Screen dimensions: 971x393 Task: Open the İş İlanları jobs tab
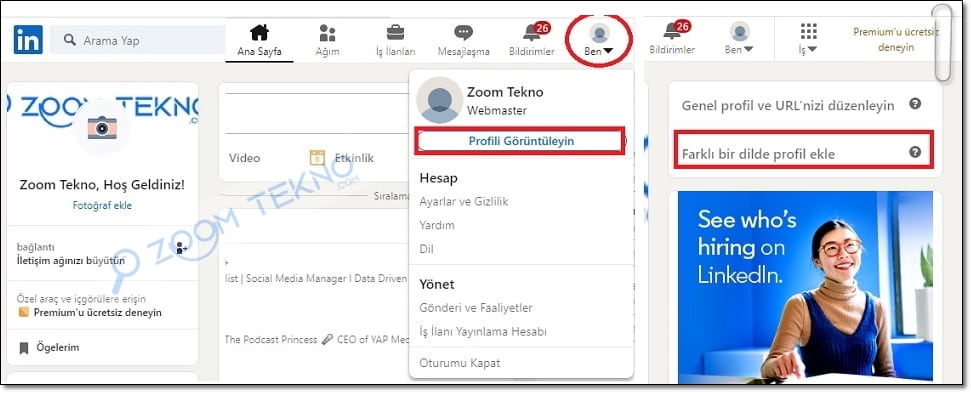[x=395, y=41]
